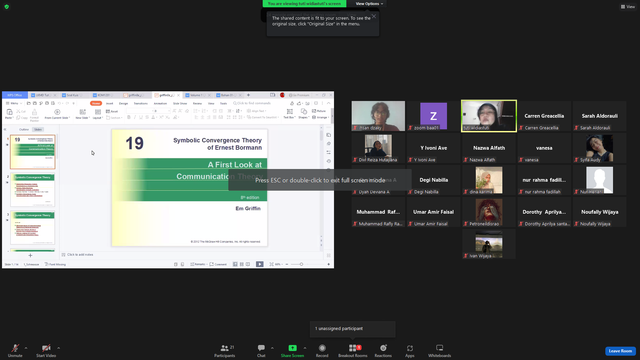The width and height of the screenshot is (640, 360).
Task: Select the Carren Greacellia participant tile
Action: 544,116
